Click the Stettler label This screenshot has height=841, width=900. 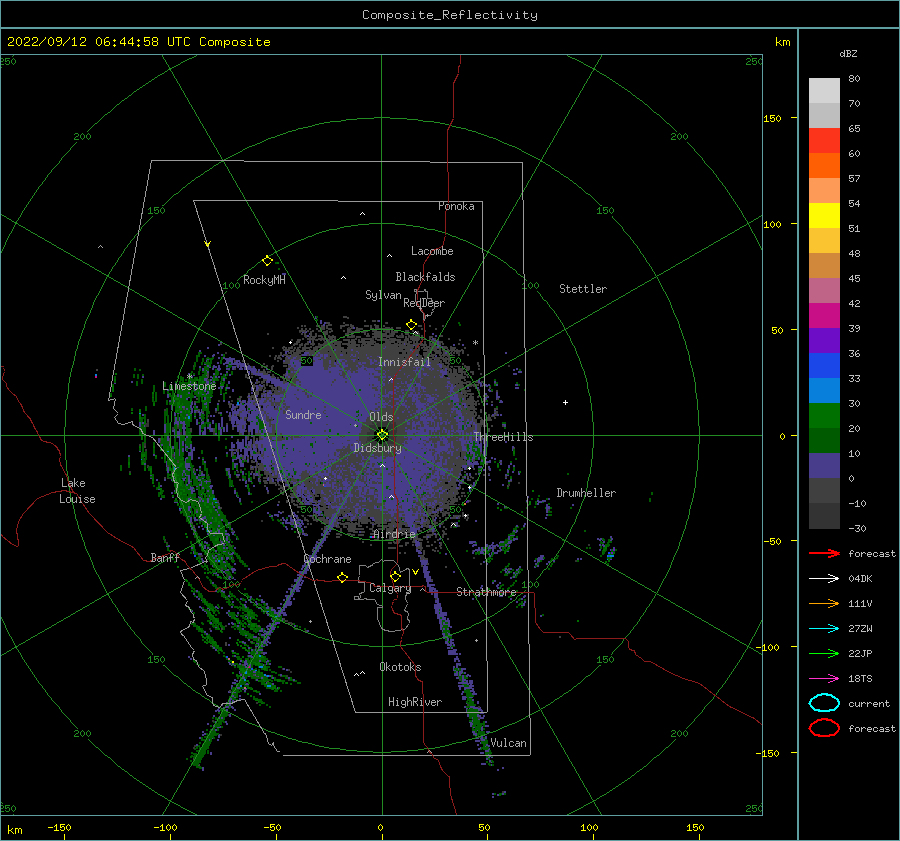coord(583,289)
